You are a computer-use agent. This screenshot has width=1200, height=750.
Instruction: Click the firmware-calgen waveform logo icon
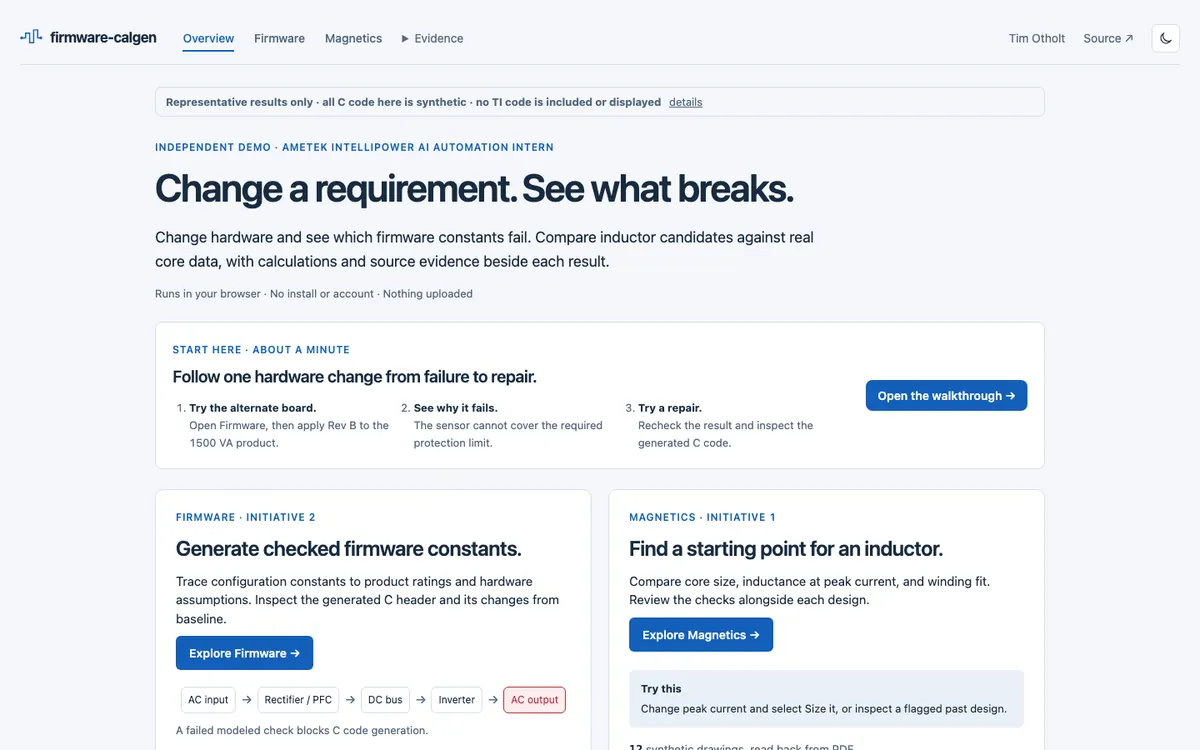pyautogui.click(x=31, y=37)
